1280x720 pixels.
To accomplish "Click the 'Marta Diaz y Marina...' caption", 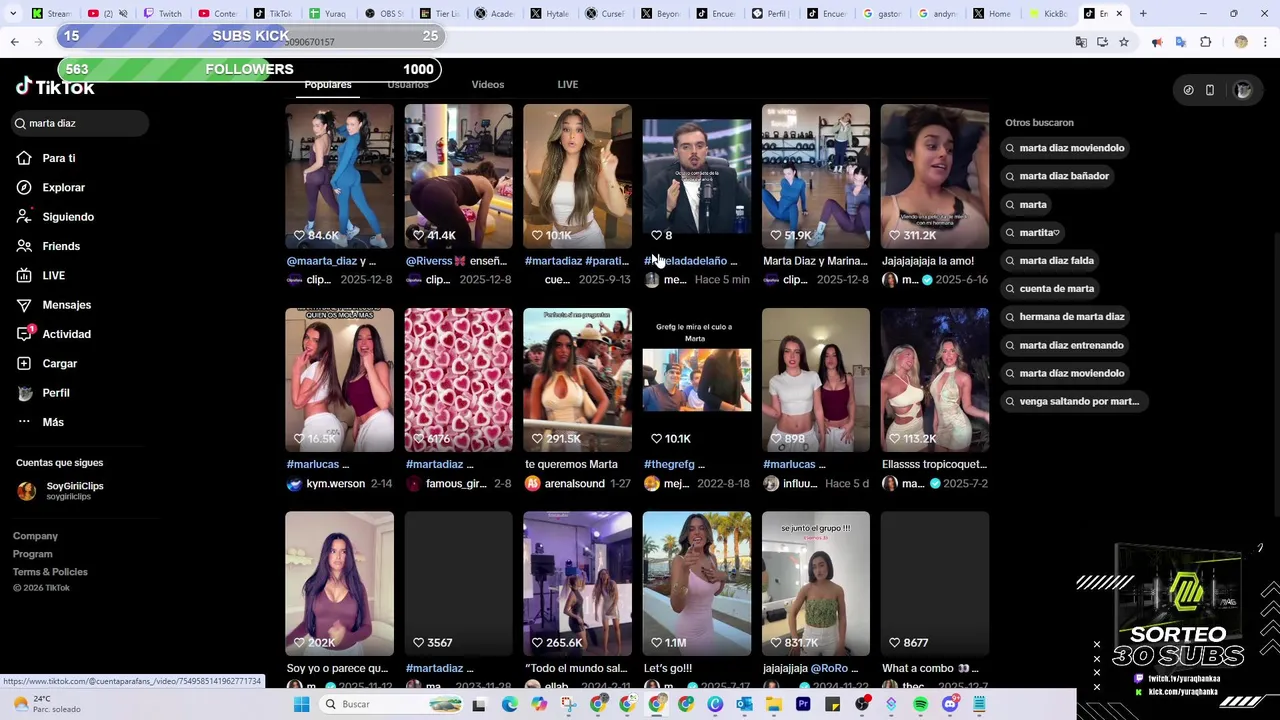I will [x=815, y=261].
